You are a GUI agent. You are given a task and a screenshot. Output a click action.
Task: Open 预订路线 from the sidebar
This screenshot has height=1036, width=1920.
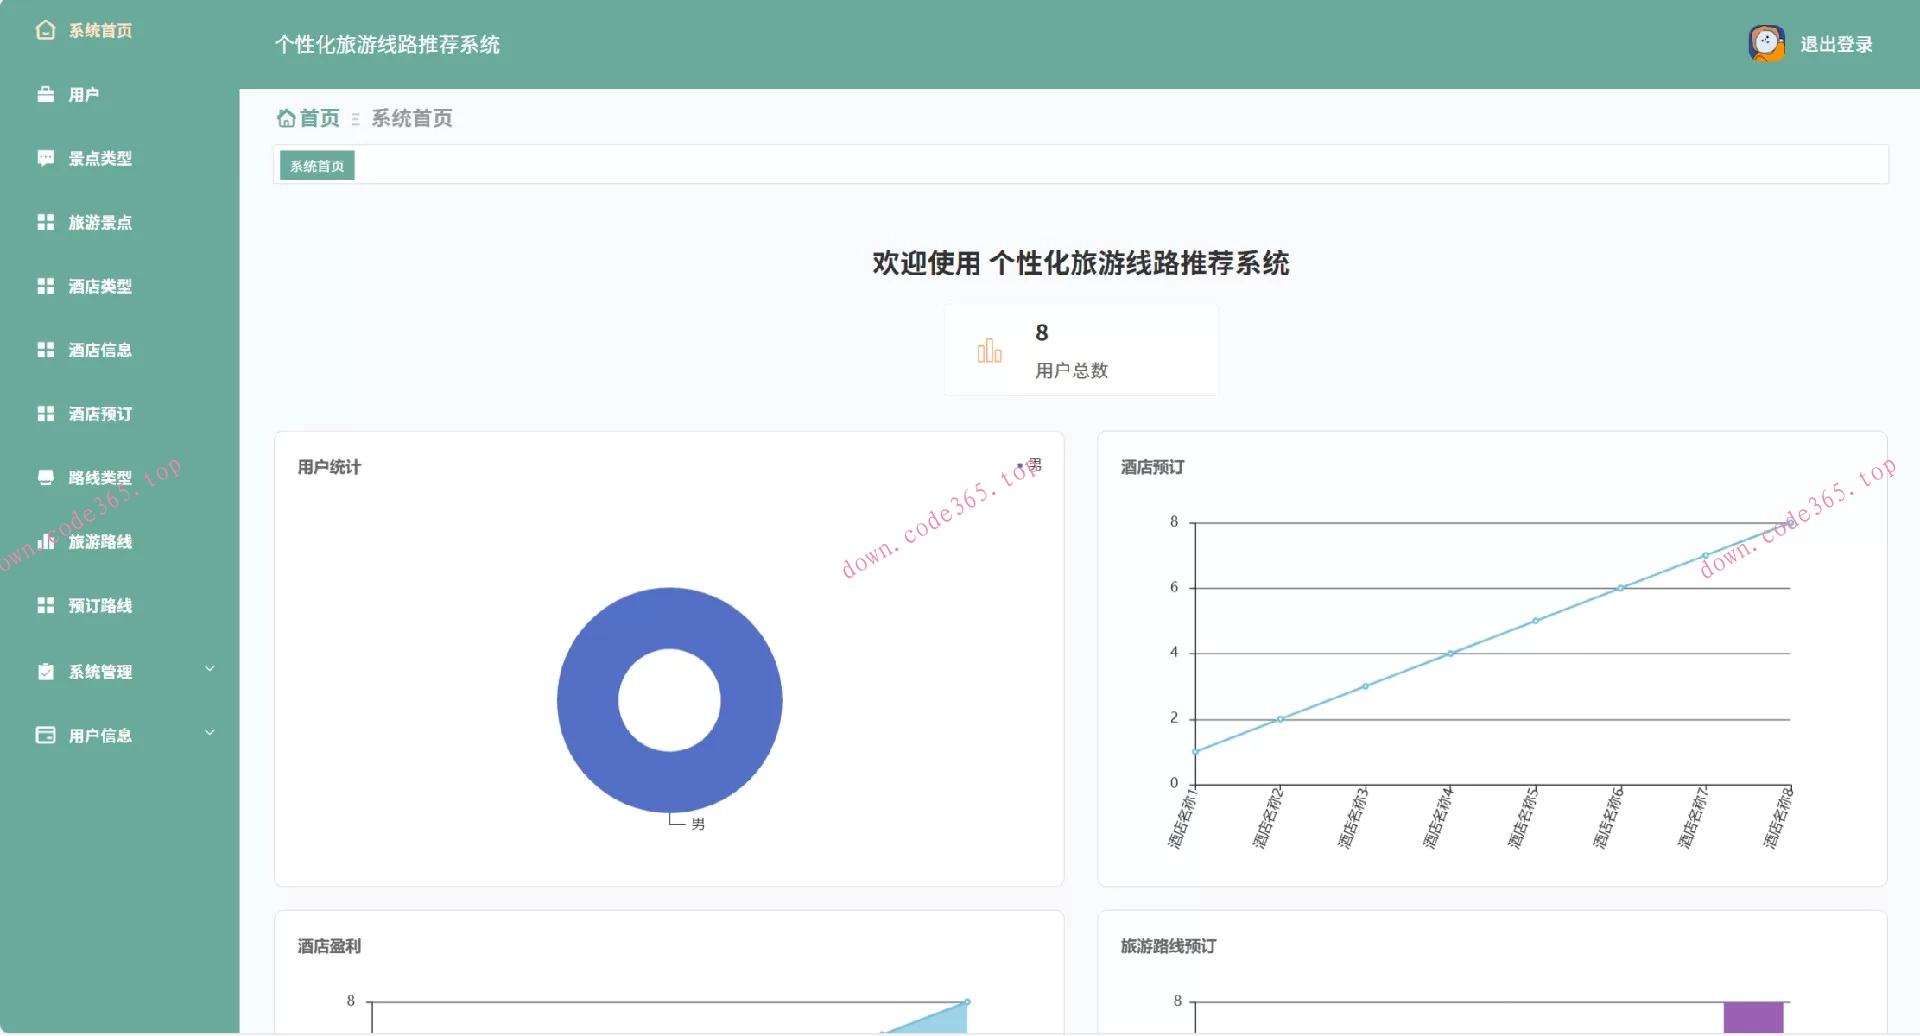coord(100,605)
